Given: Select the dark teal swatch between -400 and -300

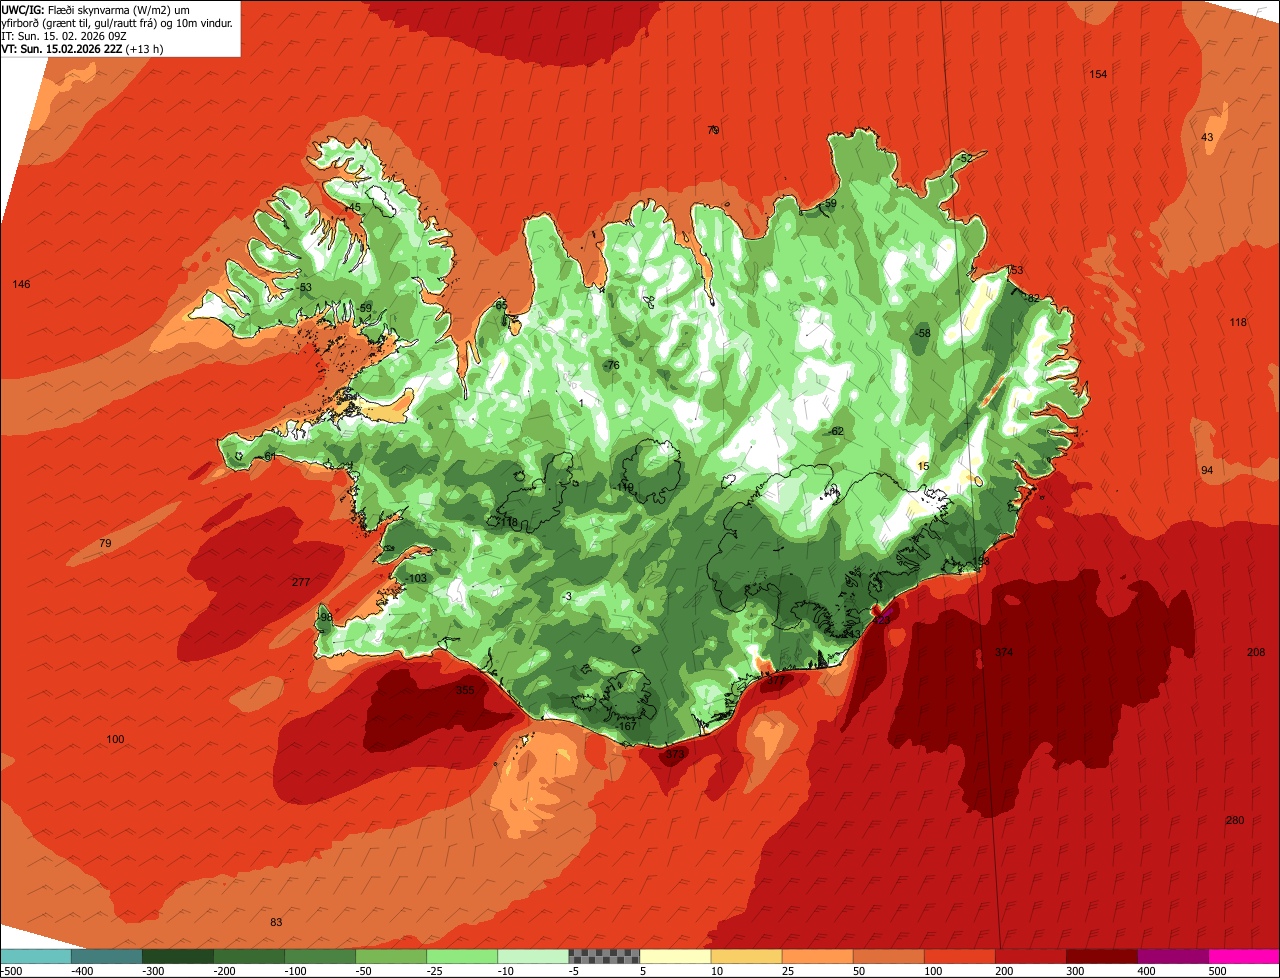Looking at the screenshot, I should pos(107,956).
